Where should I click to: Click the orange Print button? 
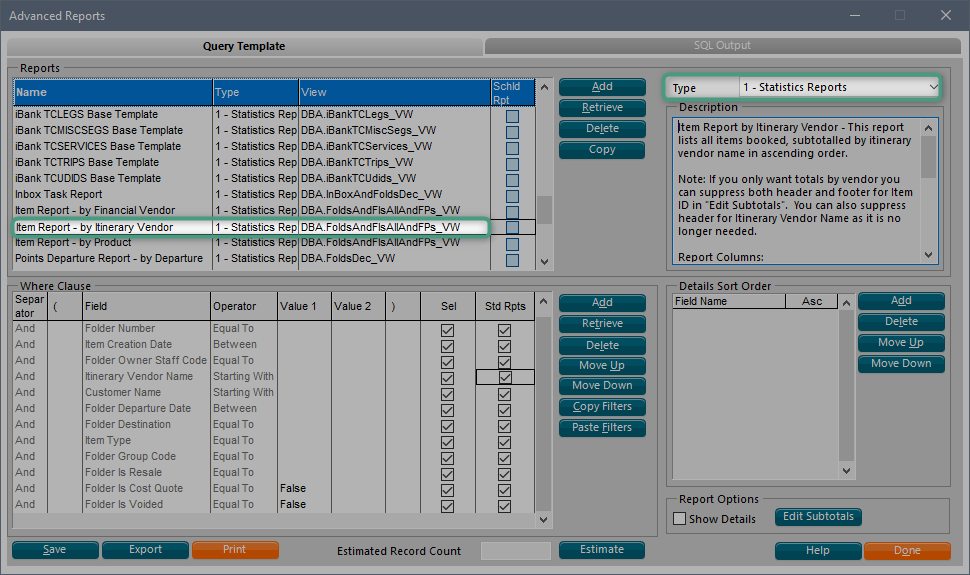click(x=235, y=550)
